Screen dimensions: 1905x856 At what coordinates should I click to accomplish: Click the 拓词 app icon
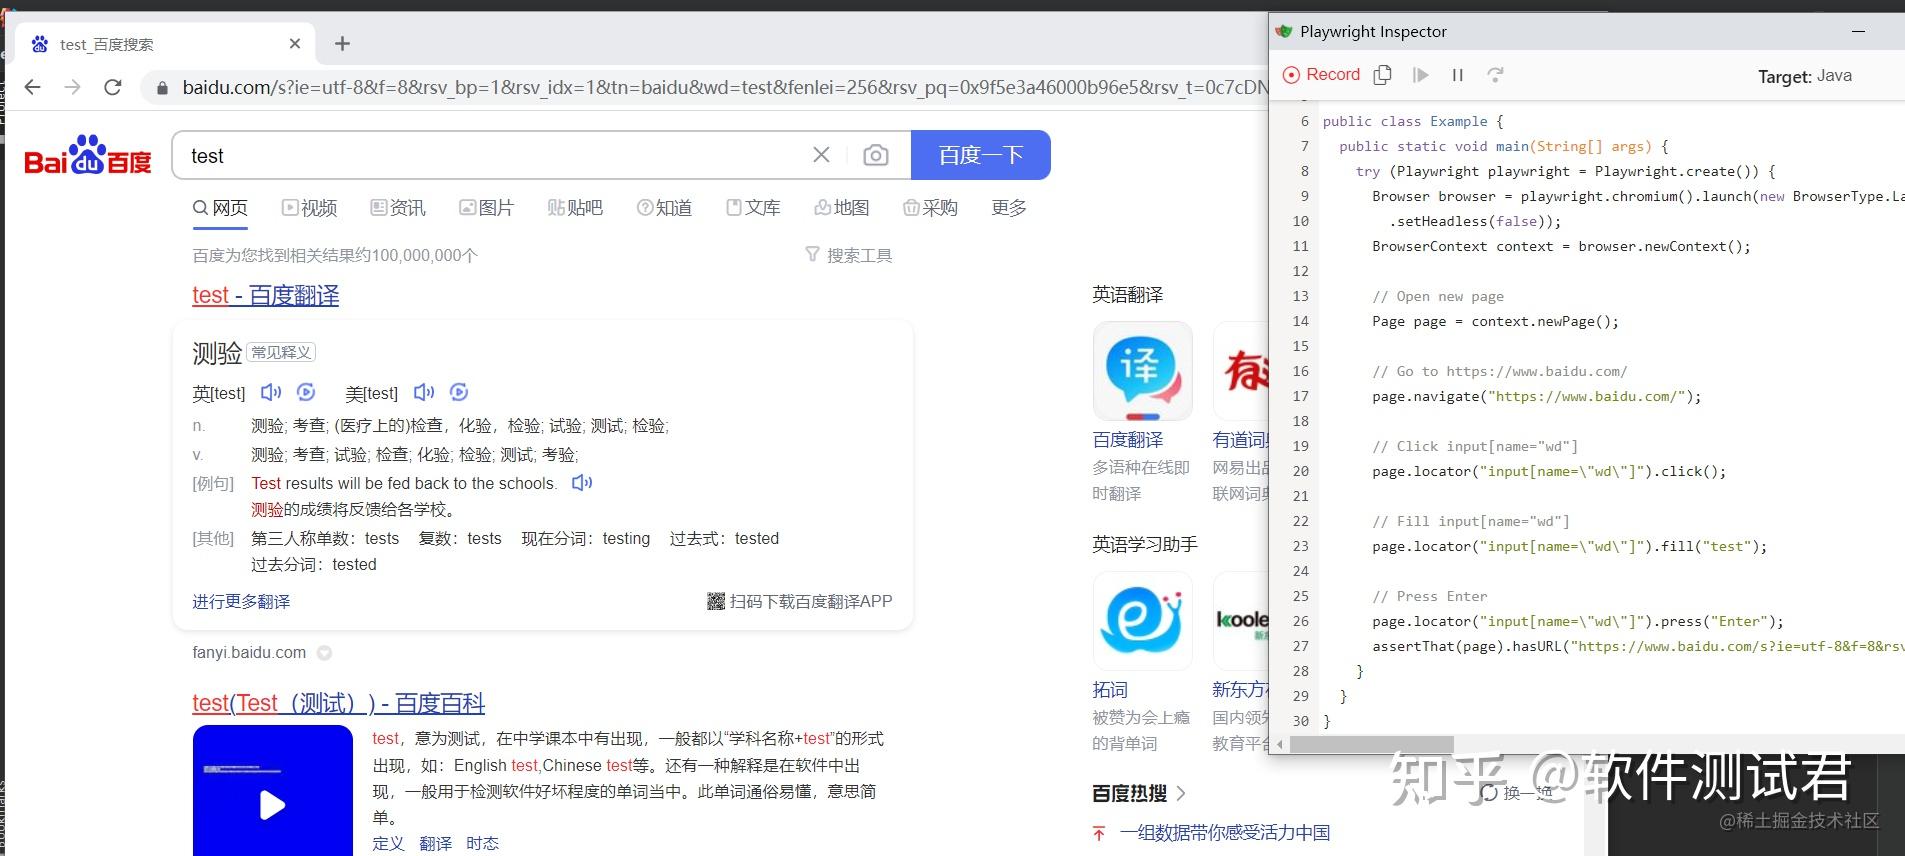click(x=1142, y=620)
